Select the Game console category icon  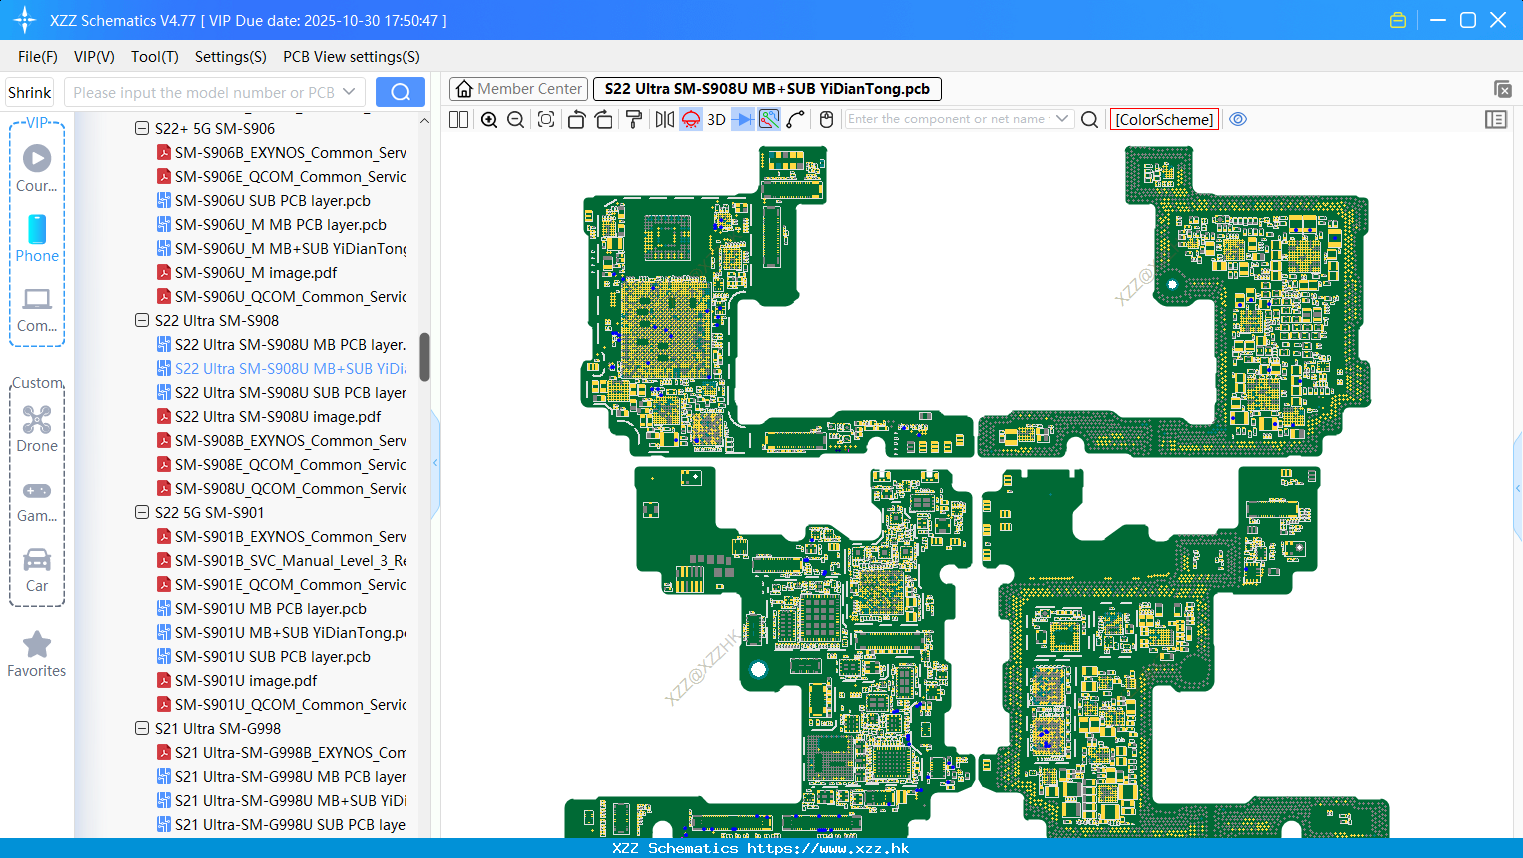(37, 491)
